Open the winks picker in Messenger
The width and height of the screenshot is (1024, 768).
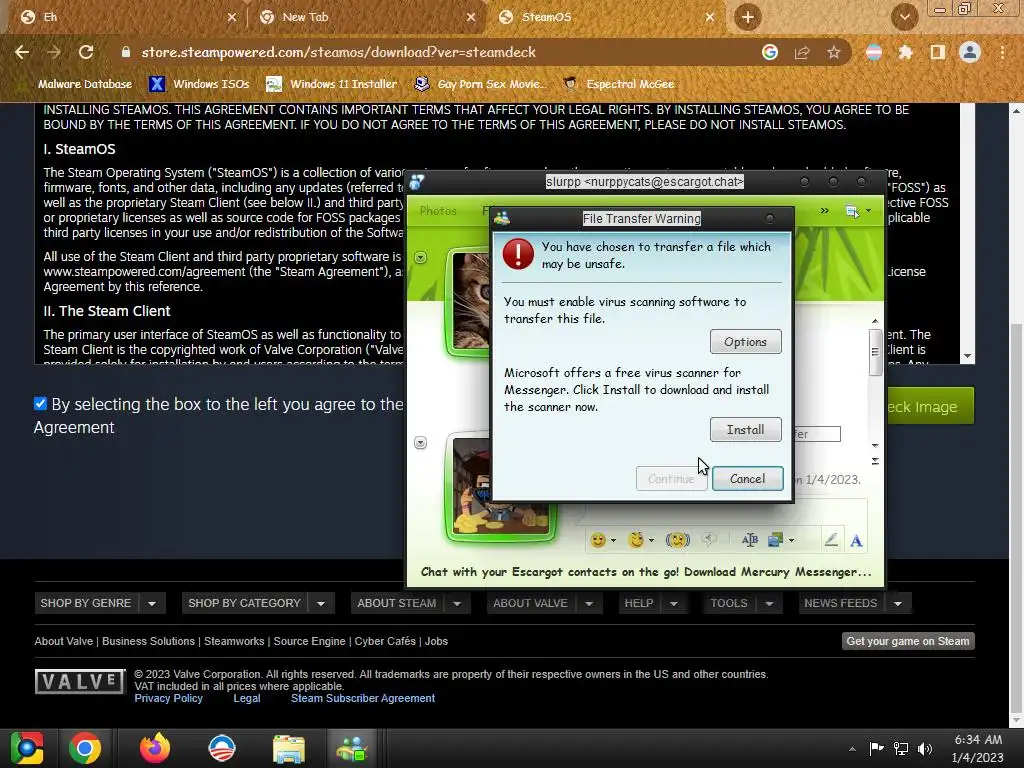(635, 540)
